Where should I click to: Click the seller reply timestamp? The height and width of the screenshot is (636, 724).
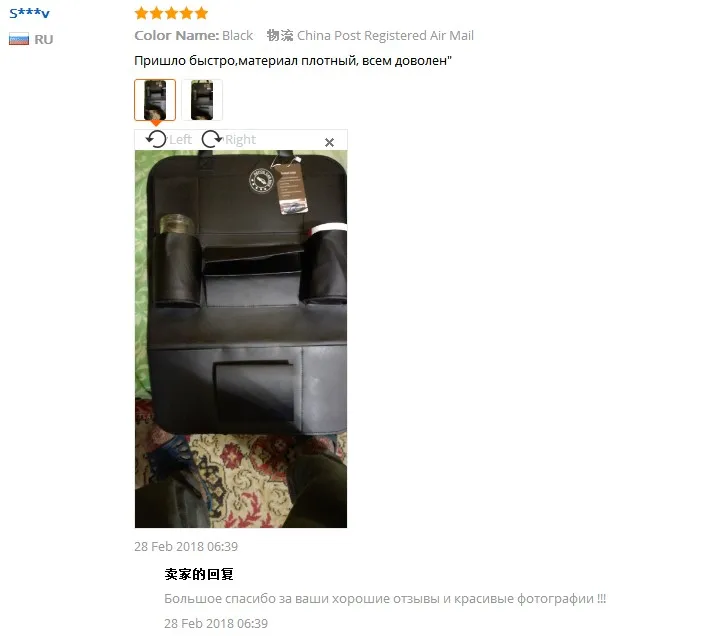[216, 624]
